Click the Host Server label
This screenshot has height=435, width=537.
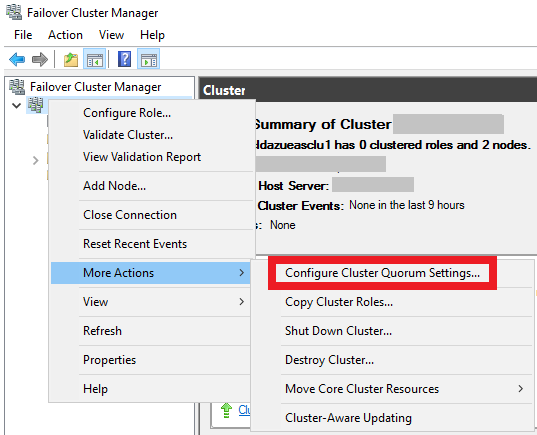(x=293, y=186)
